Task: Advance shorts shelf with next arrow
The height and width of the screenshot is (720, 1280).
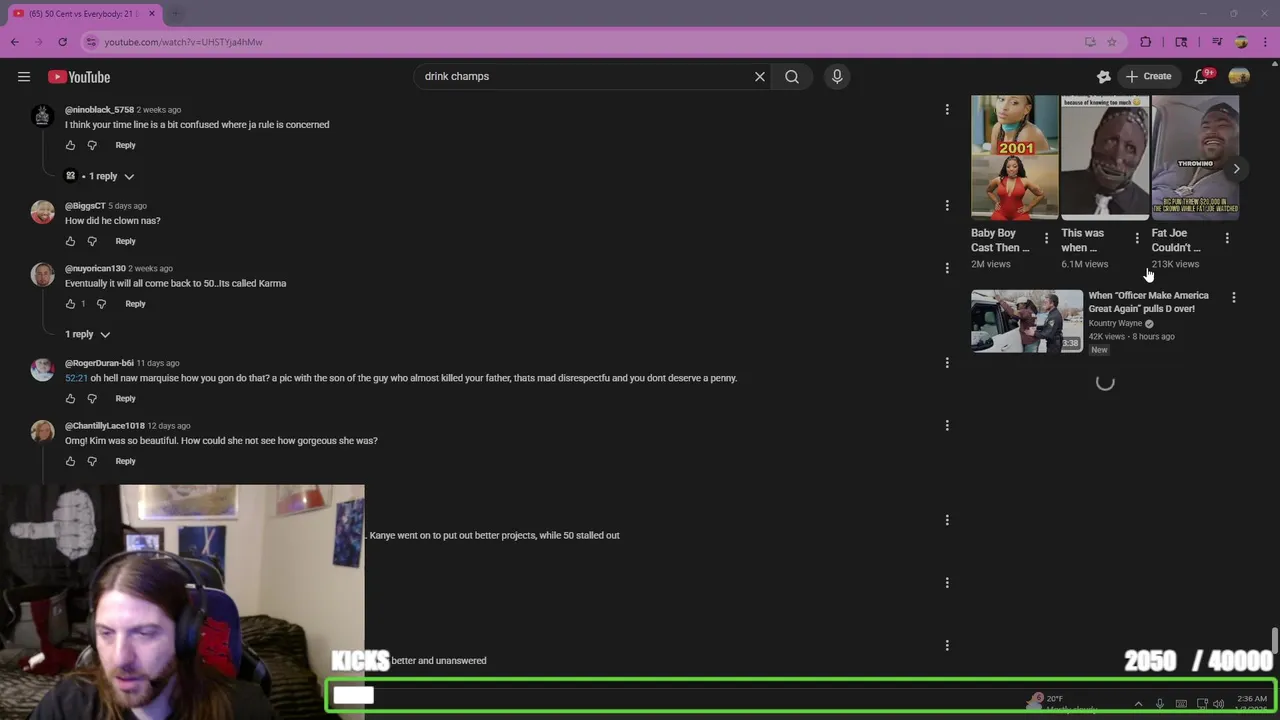Action: [1236, 168]
